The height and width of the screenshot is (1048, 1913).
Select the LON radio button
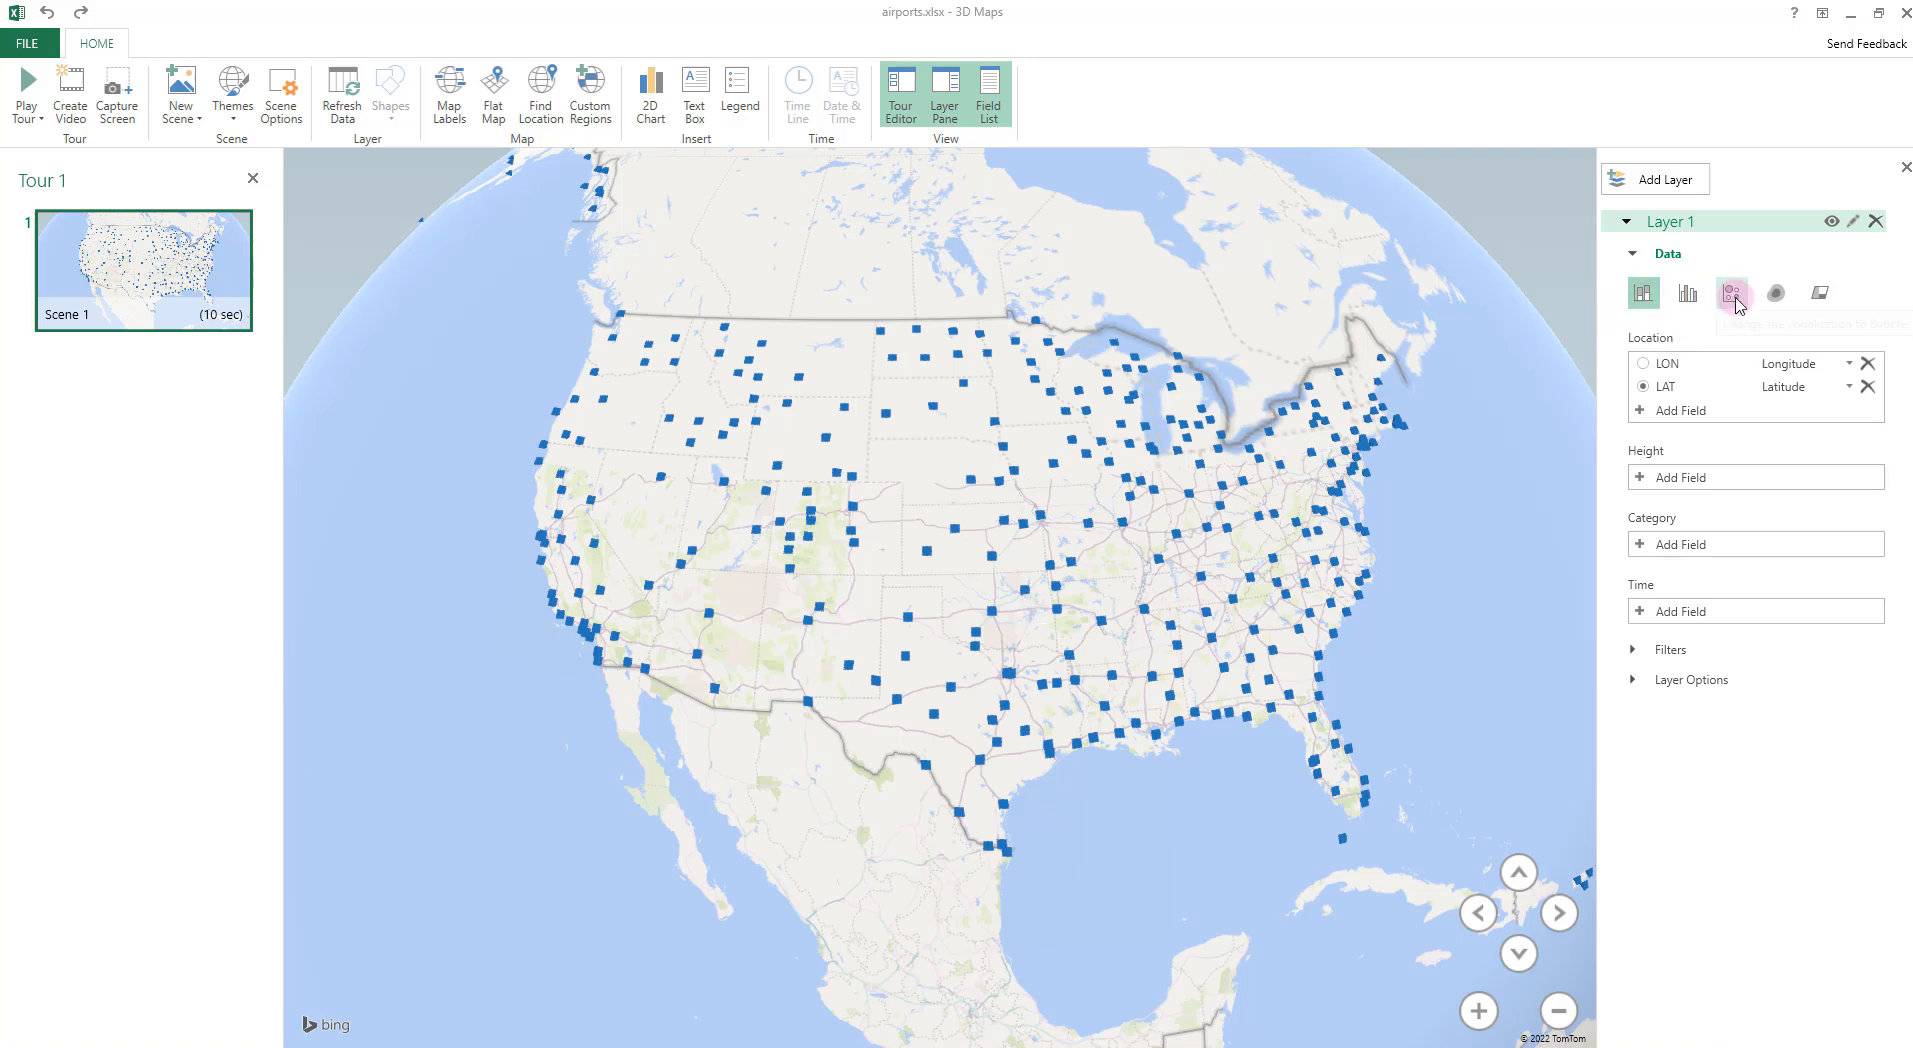coord(1643,363)
